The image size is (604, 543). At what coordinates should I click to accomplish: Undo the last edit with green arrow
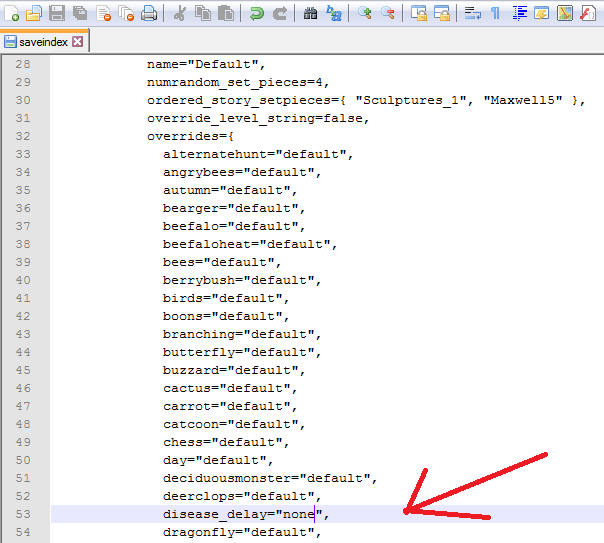click(x=256, y=13)
